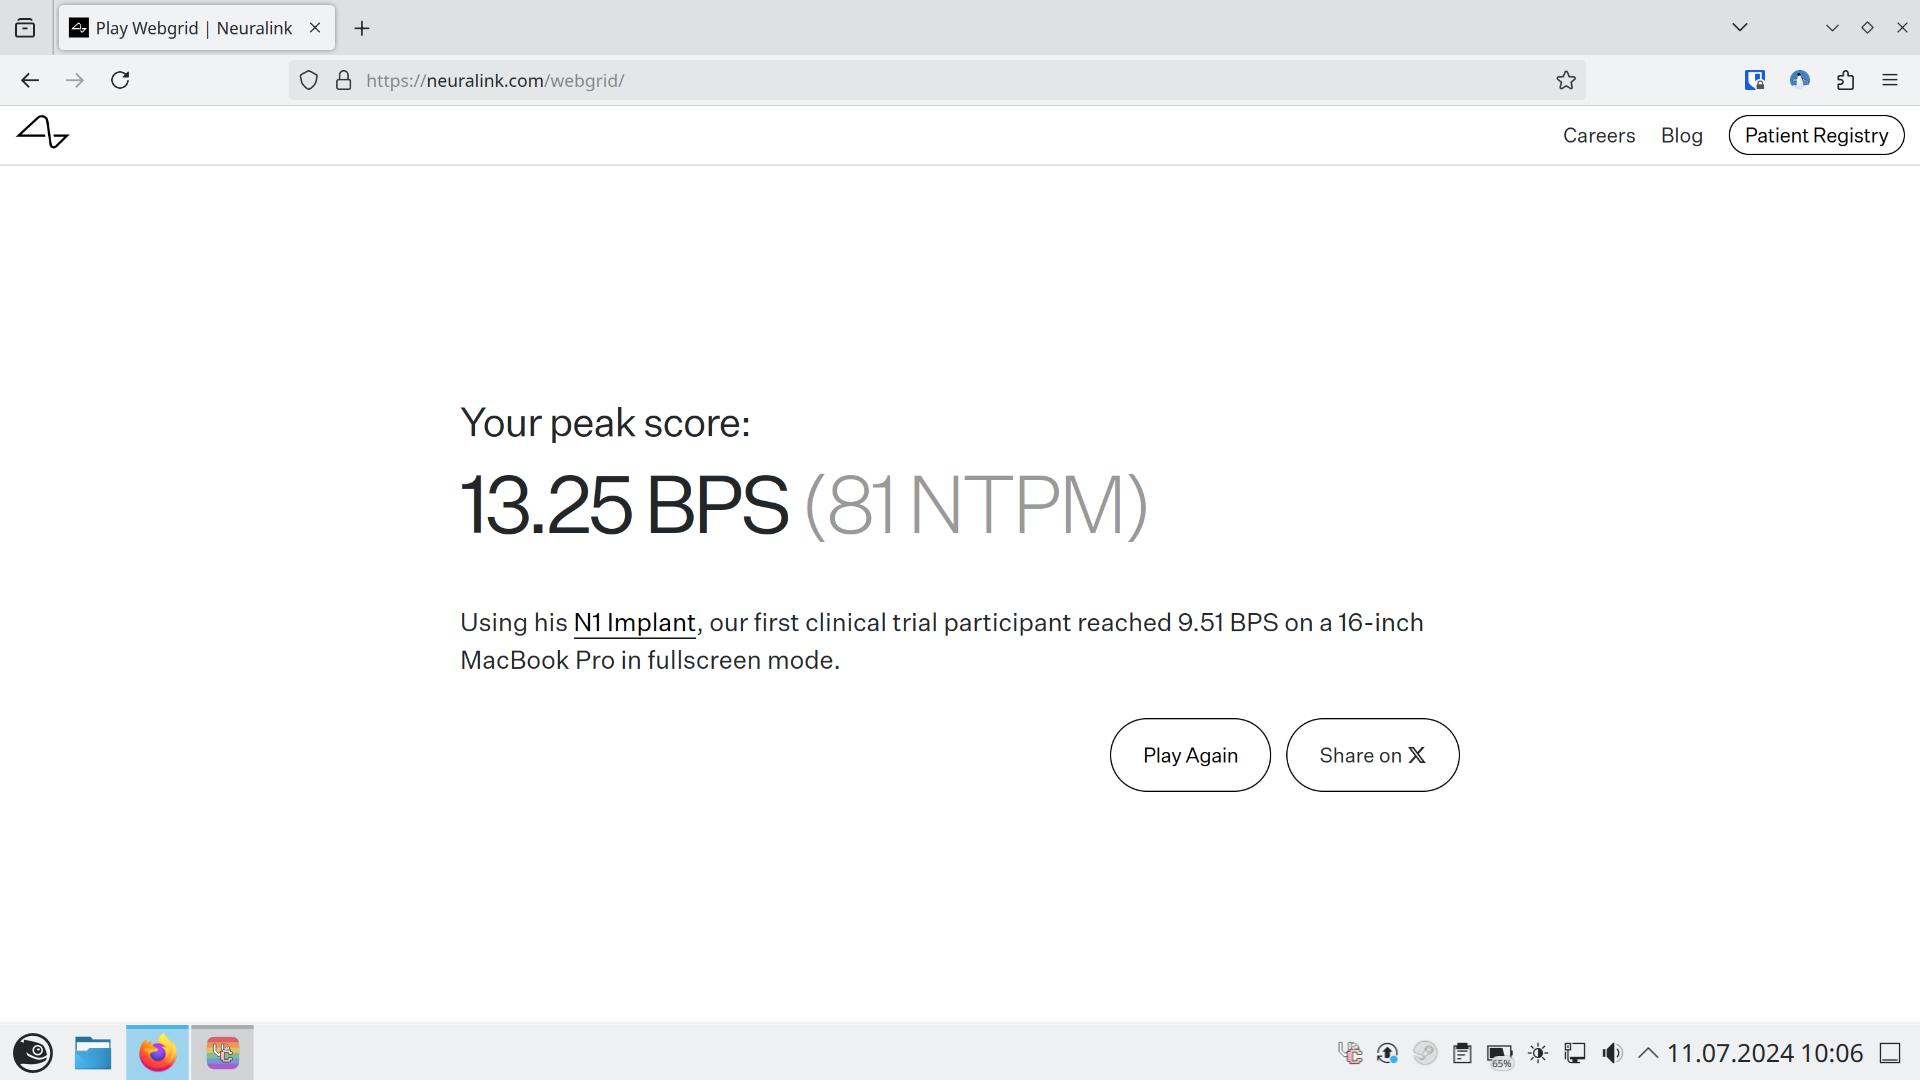The height and width of the screenshot is (1080, 1920).
Task: Open the clipboard tray widget
Action: point(1462,1053)
